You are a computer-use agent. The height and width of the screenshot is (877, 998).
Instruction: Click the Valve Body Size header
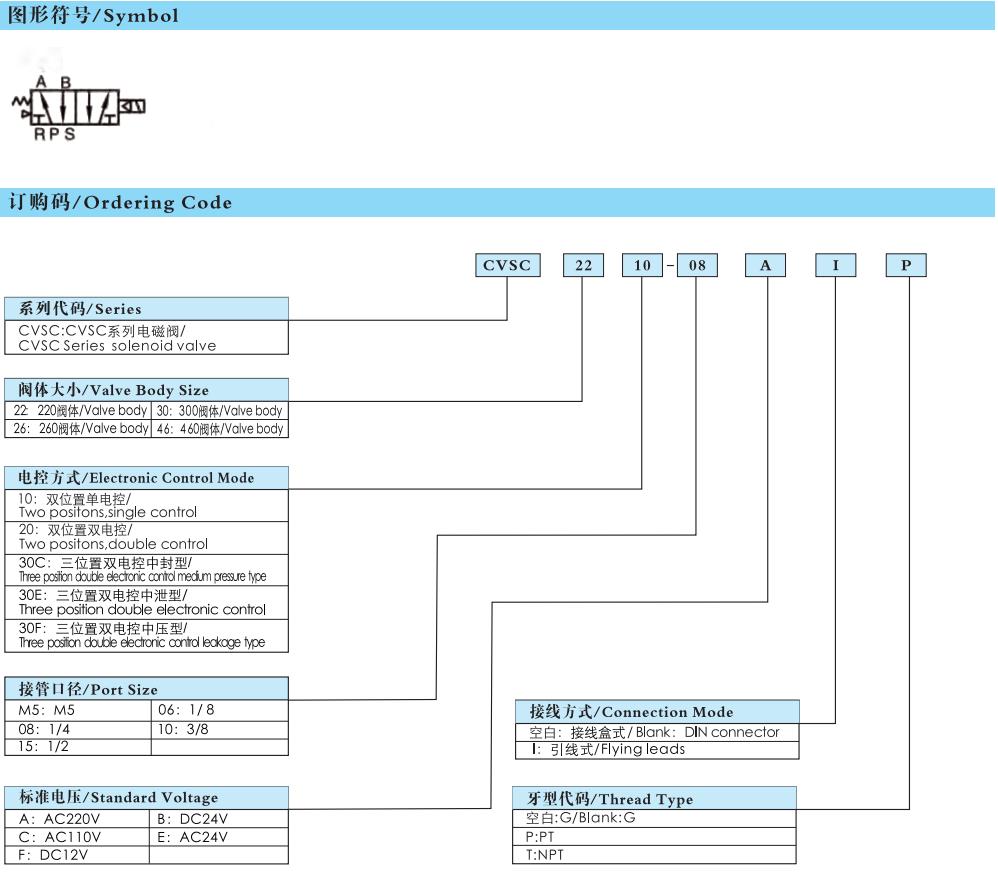146,389
